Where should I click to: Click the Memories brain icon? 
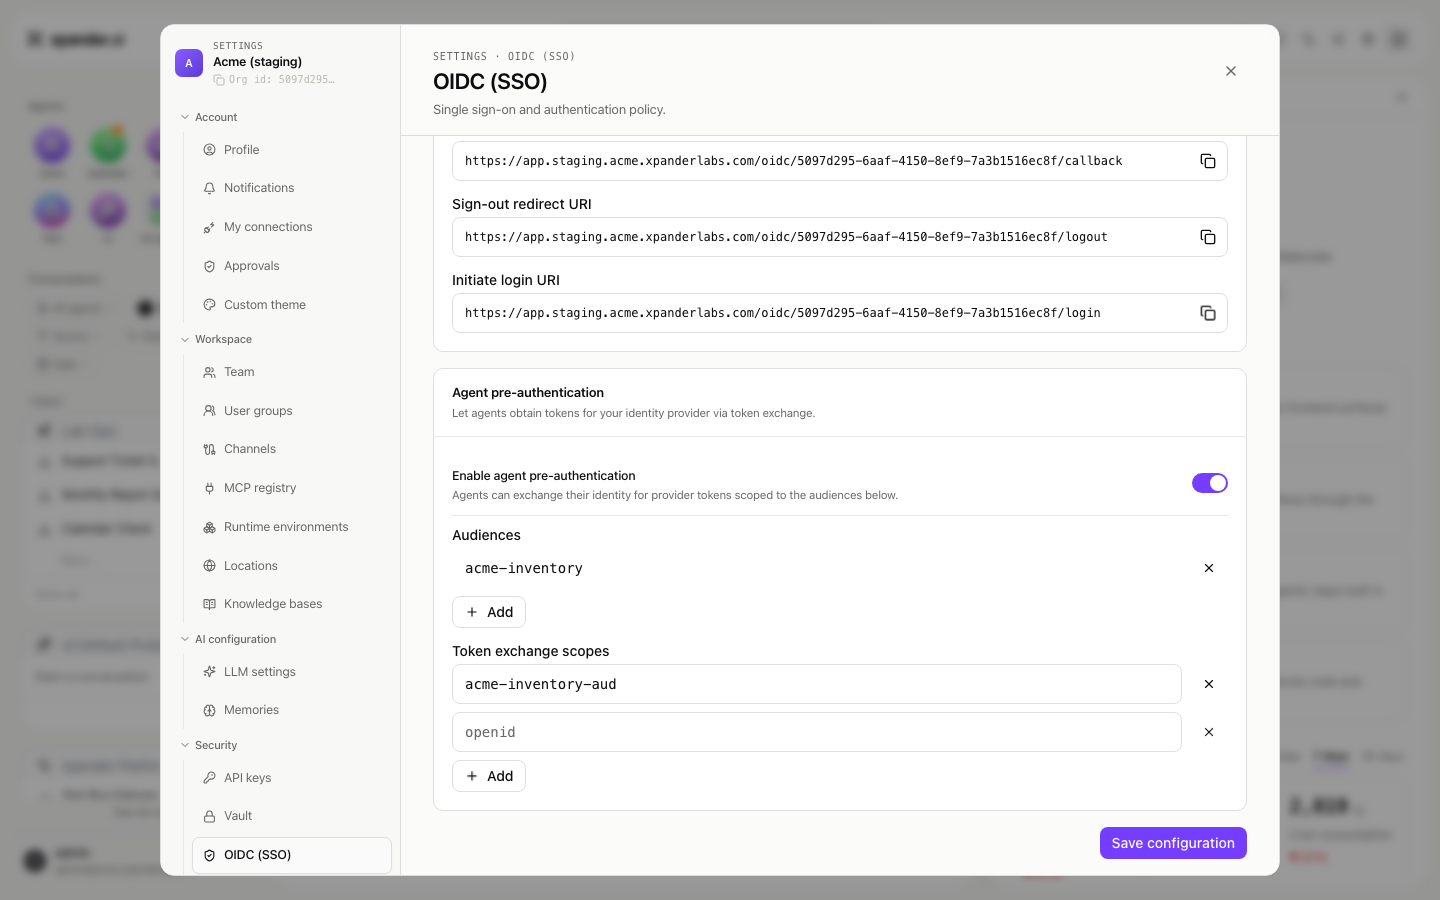click(x=209, y=710)
